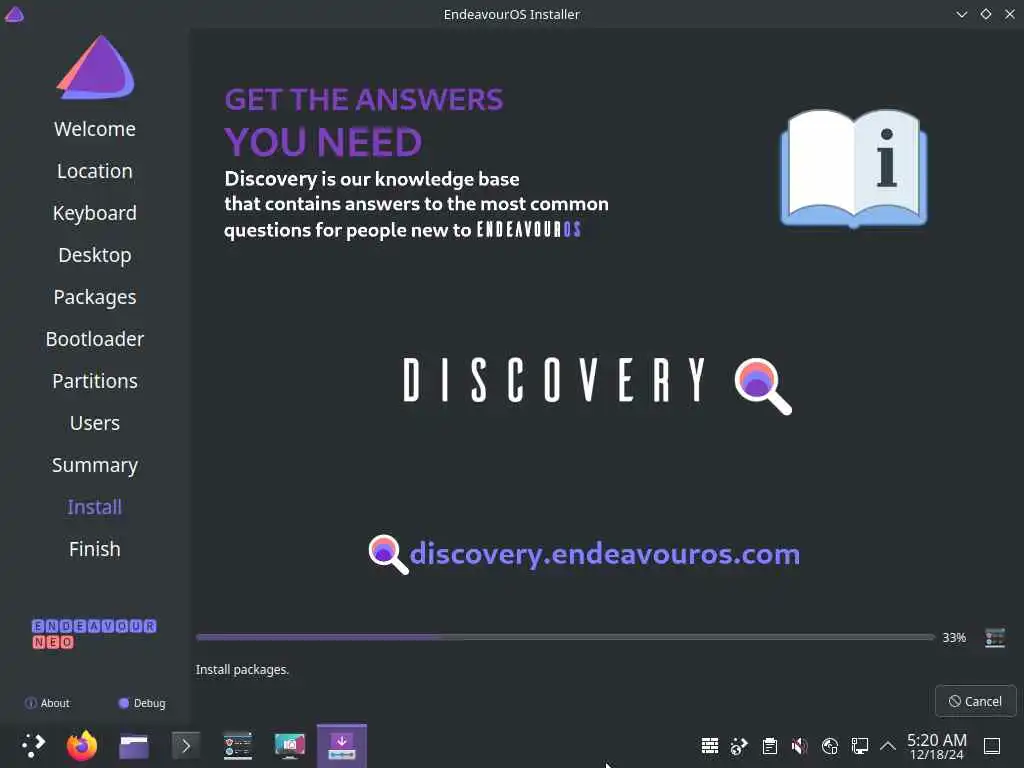Select the Finish step in sidebar
Image resolution: width=1024 pixels, height=768 pixels.
[x=95, y=549]
